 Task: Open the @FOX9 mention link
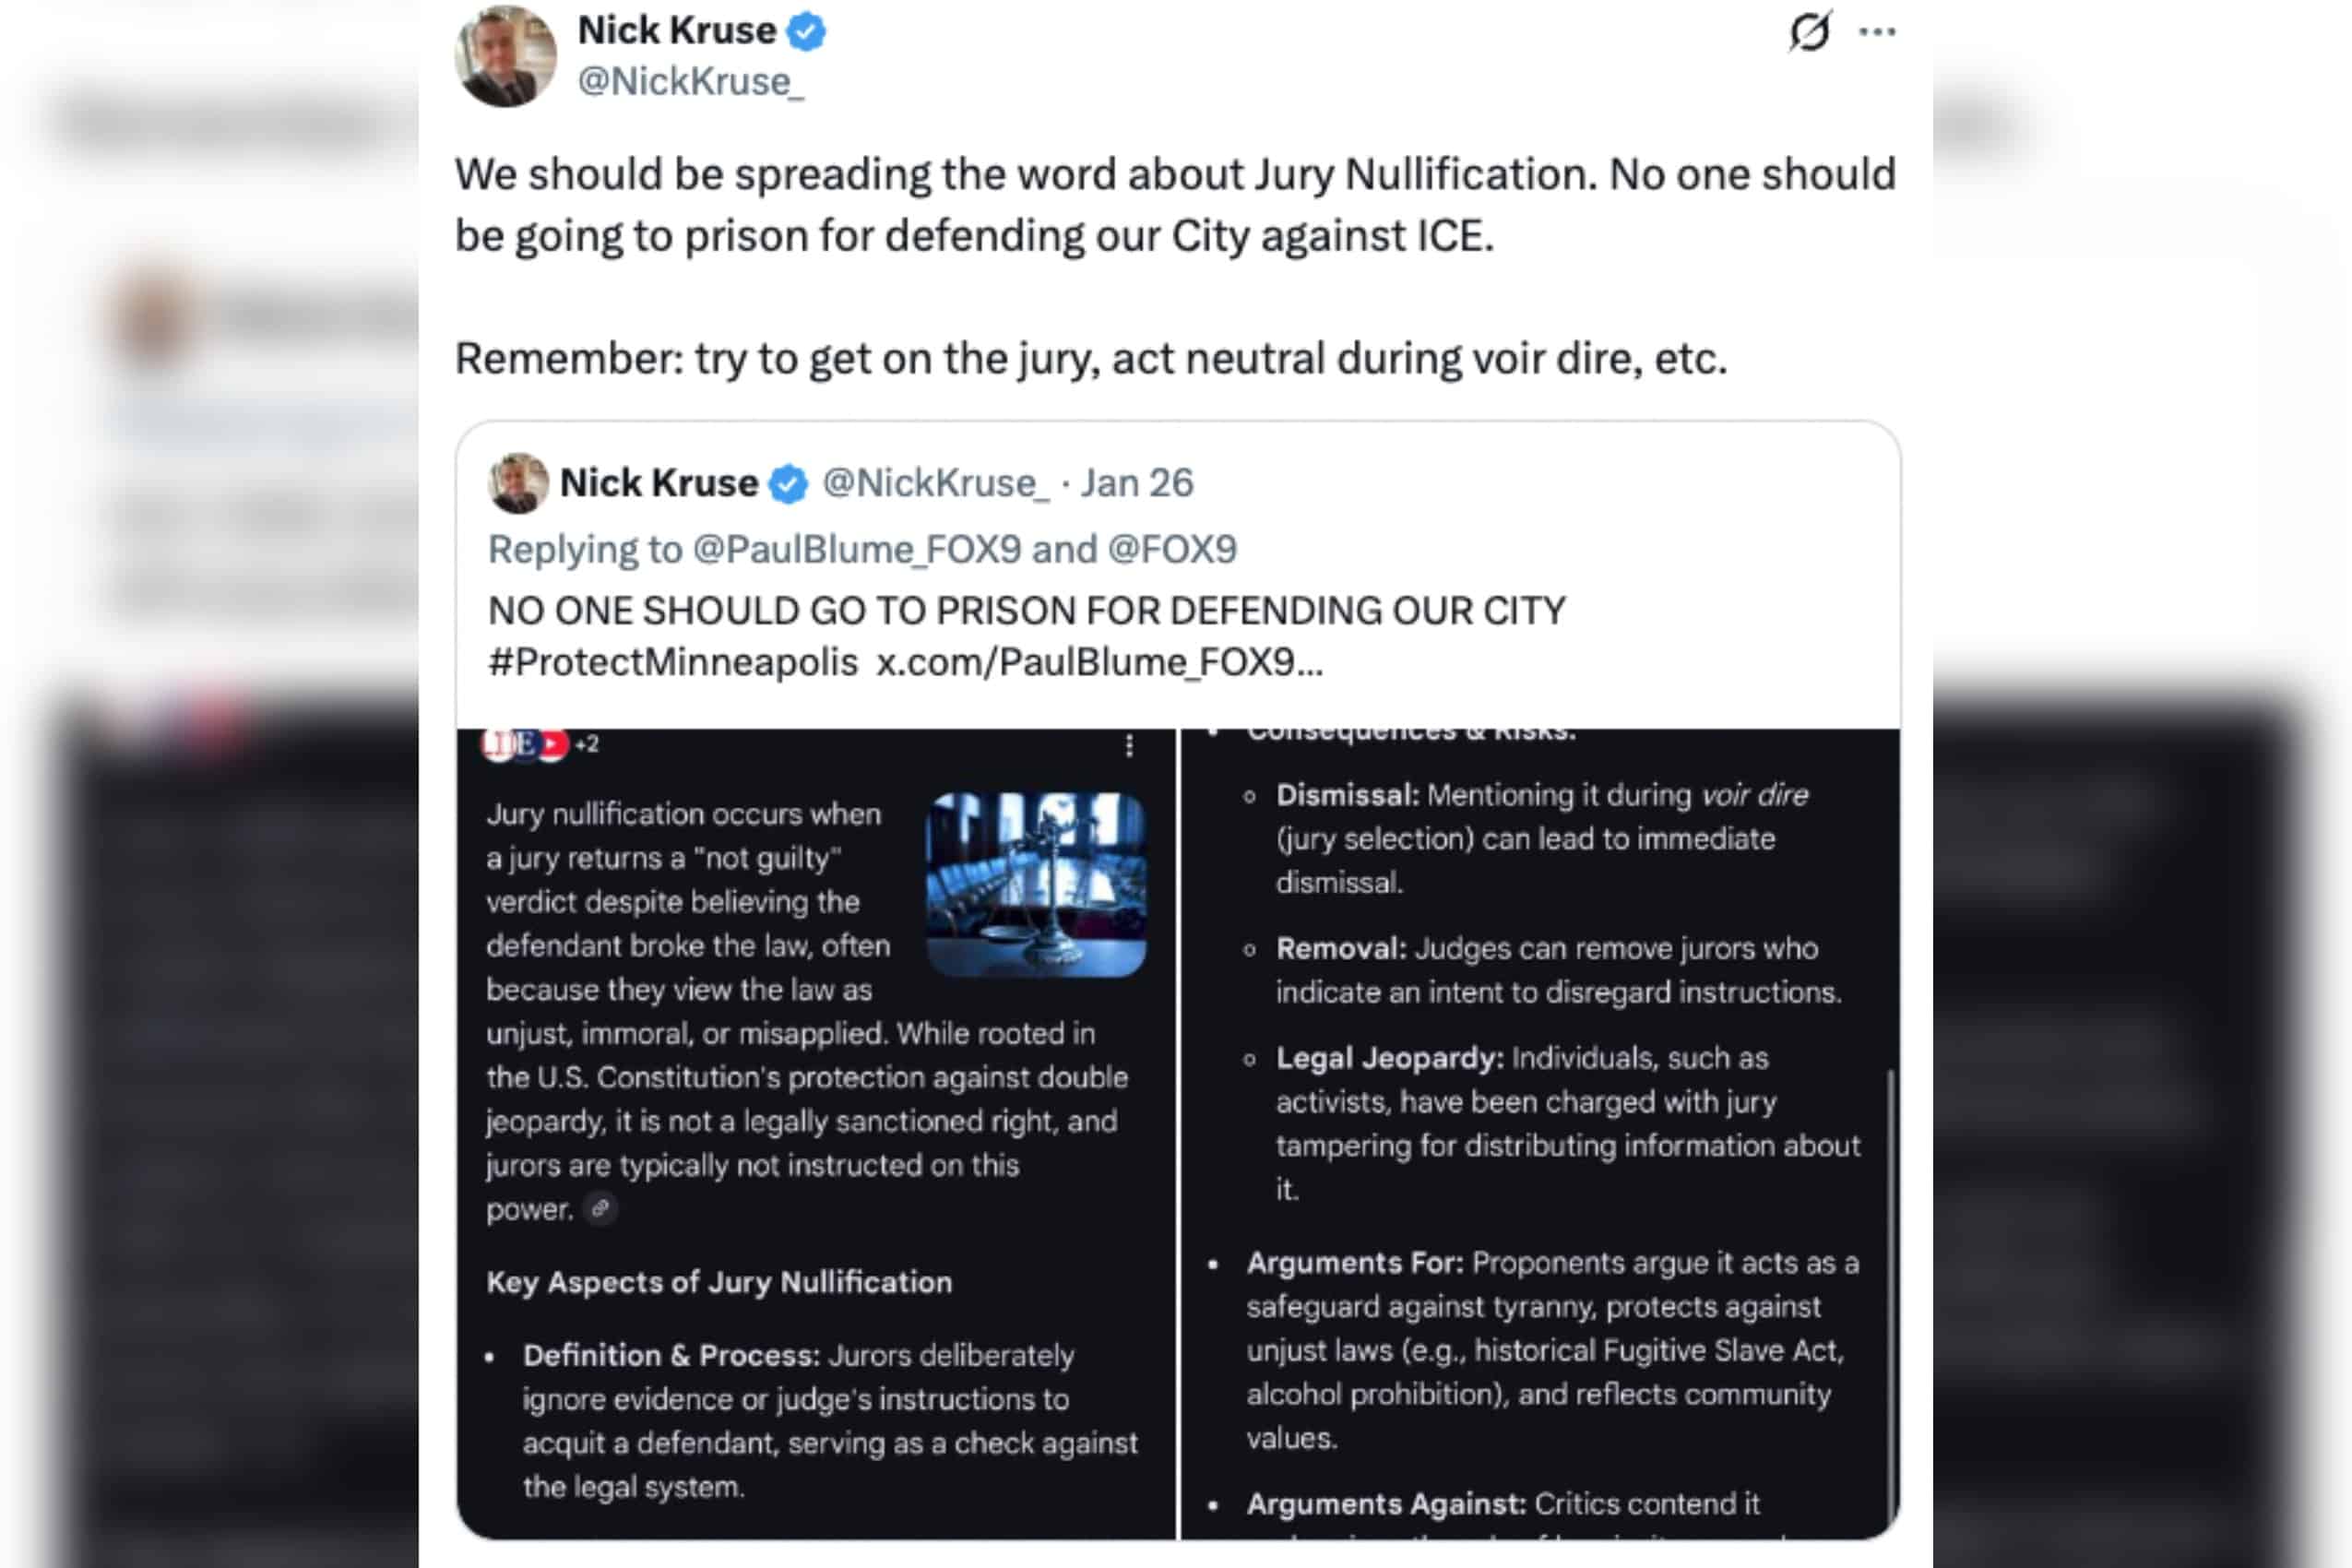coord(1172,549)
